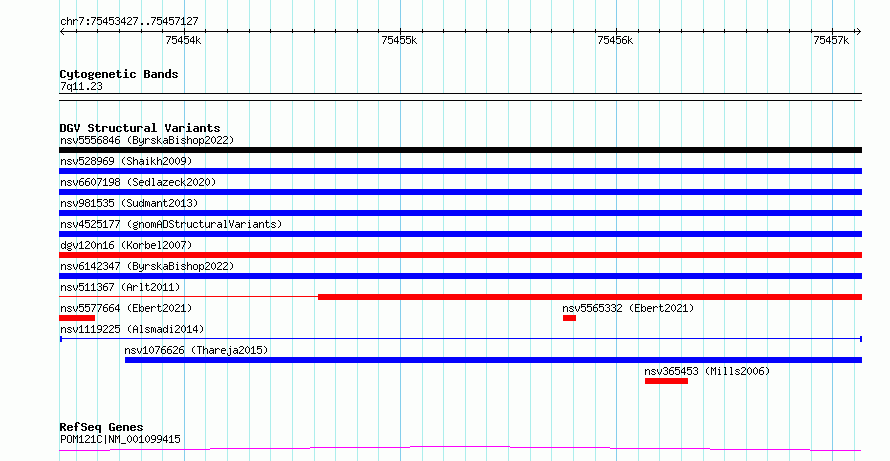Click the thin blue nsv1119225 line
Viewport: 890px width, 461px height.
click(x=460, y=339)
